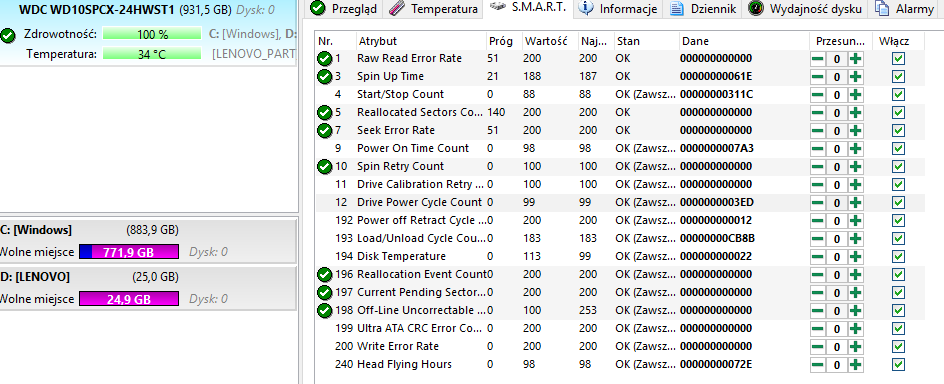Click offset value field for Disk Temperature
The image size is (944, 384).
click(x=837, y=257)
